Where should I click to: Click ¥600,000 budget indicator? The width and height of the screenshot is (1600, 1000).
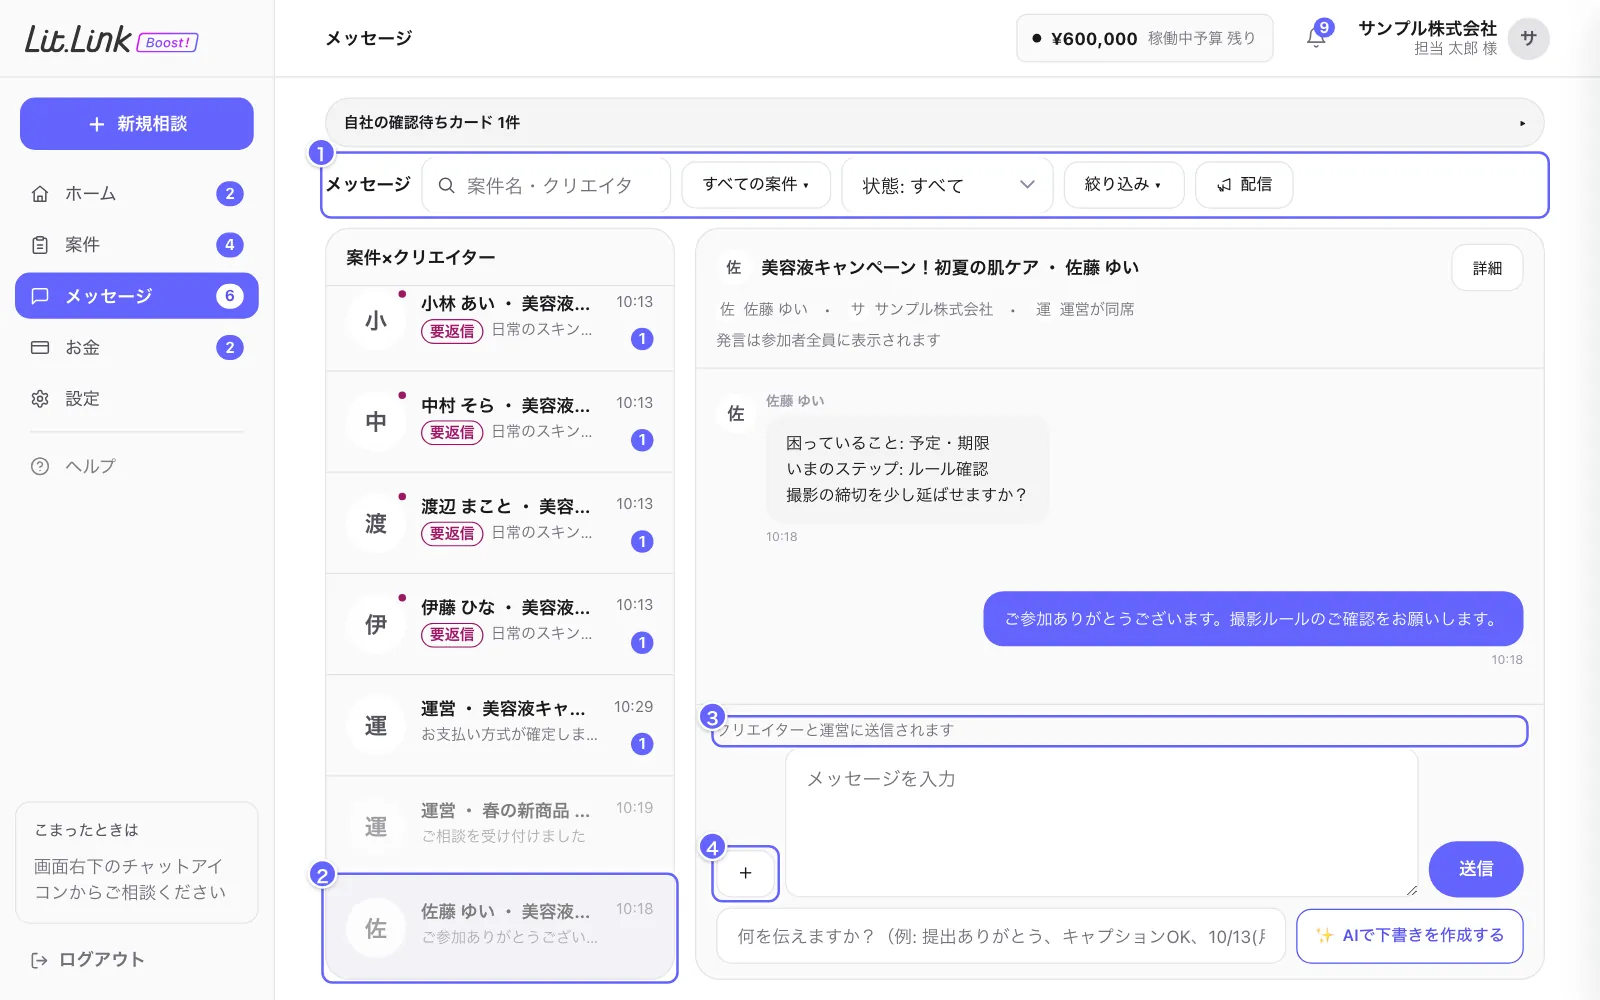click(1145, 38)
